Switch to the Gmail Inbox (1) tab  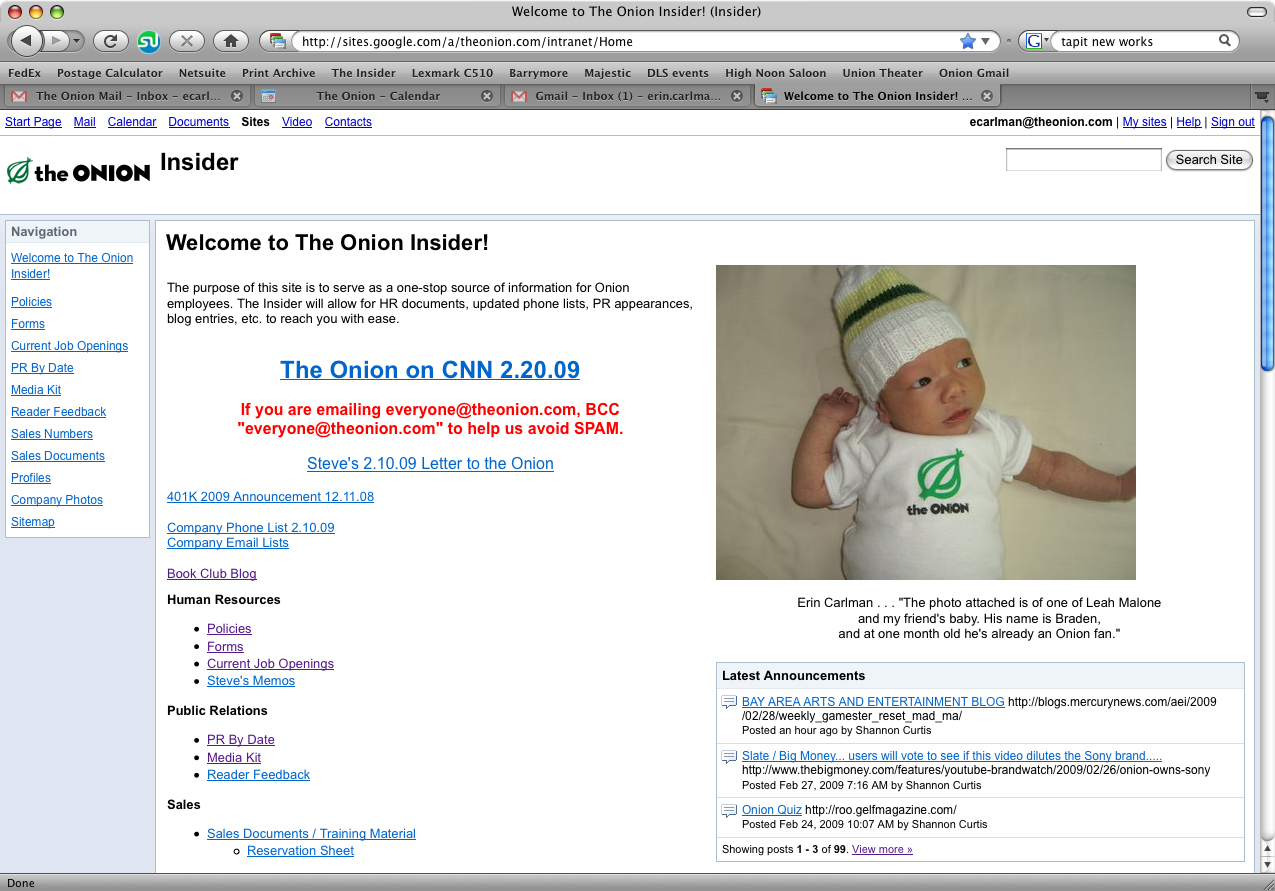628,96
